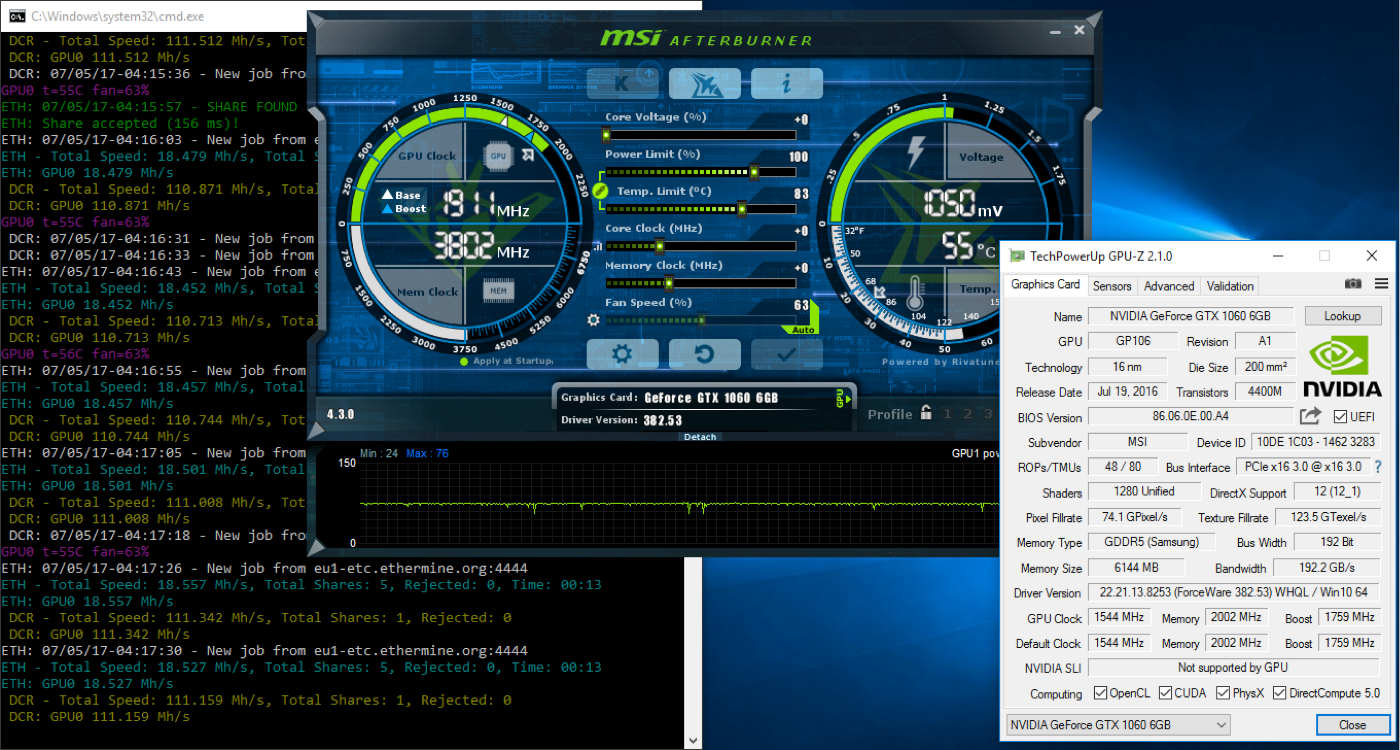Open the GPU-Z hamburger menu
The width and height of the screenshot is (1400, 750).
click(x=1381, y=284)
